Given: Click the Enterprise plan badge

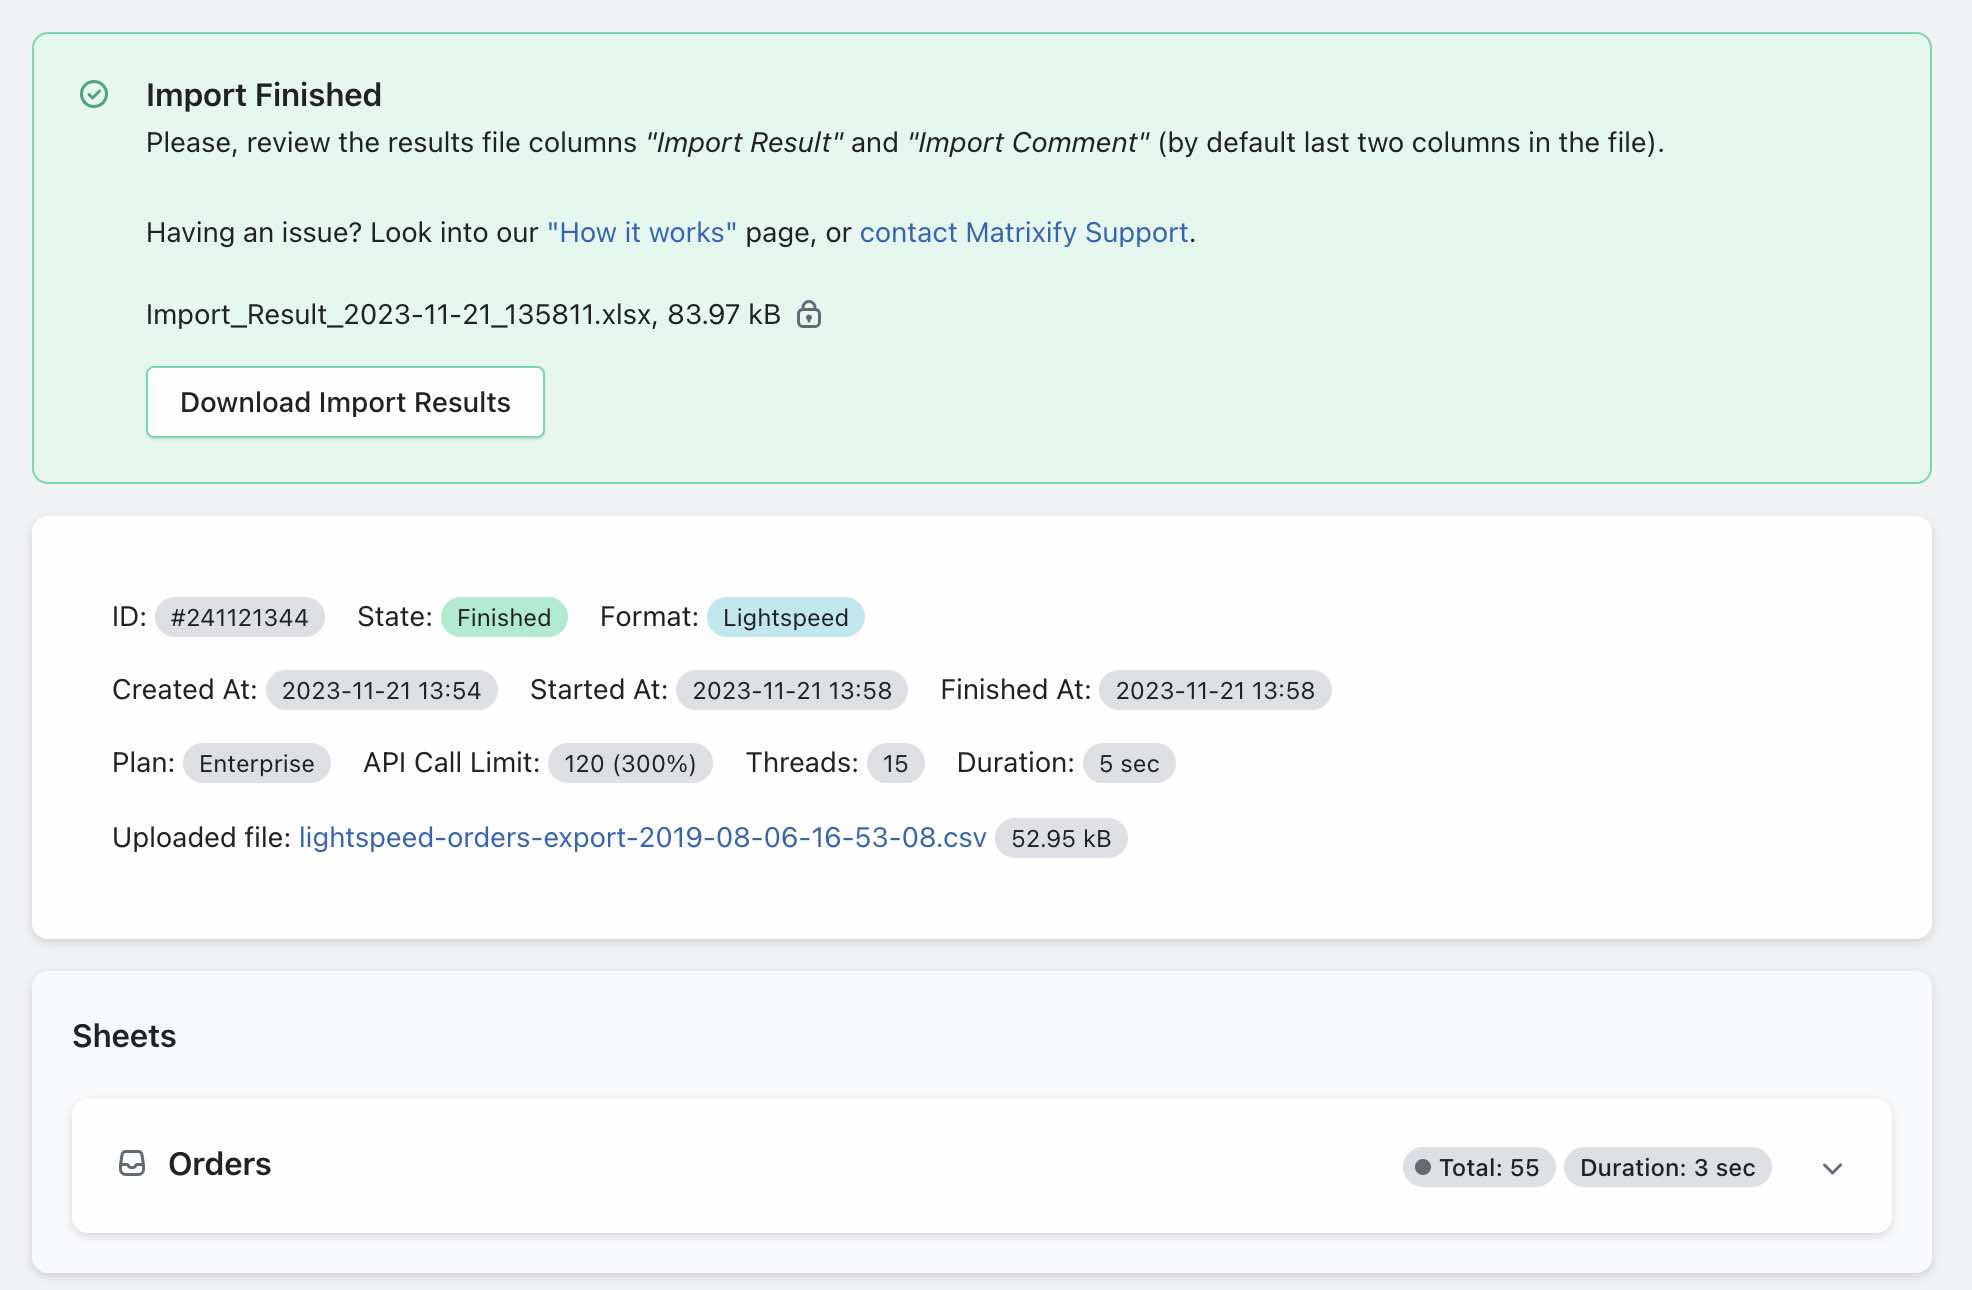Looking at the screenshot, I should [256, 763].
